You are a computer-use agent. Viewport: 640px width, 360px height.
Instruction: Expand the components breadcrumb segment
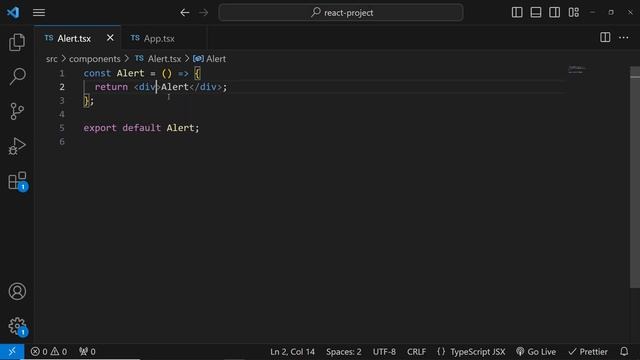pos(95,59)
